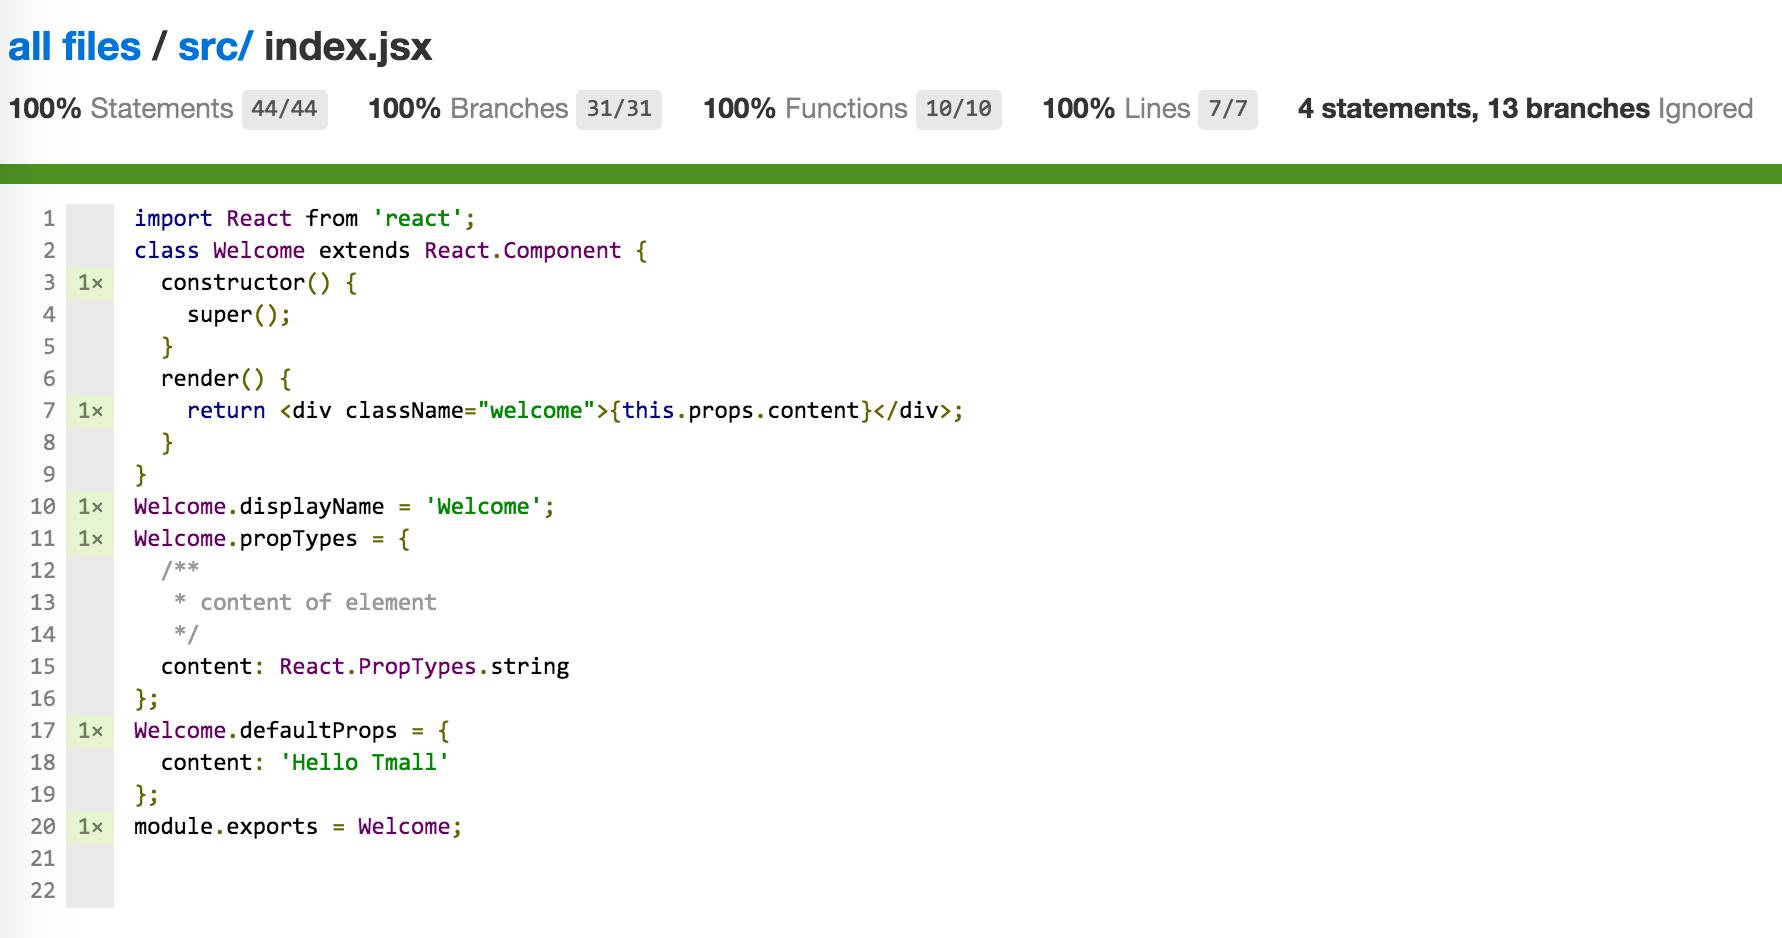Screen dimensions: 1782x938
Task: Click the "1×" execution count beside line 3
Action: (89, 283)
